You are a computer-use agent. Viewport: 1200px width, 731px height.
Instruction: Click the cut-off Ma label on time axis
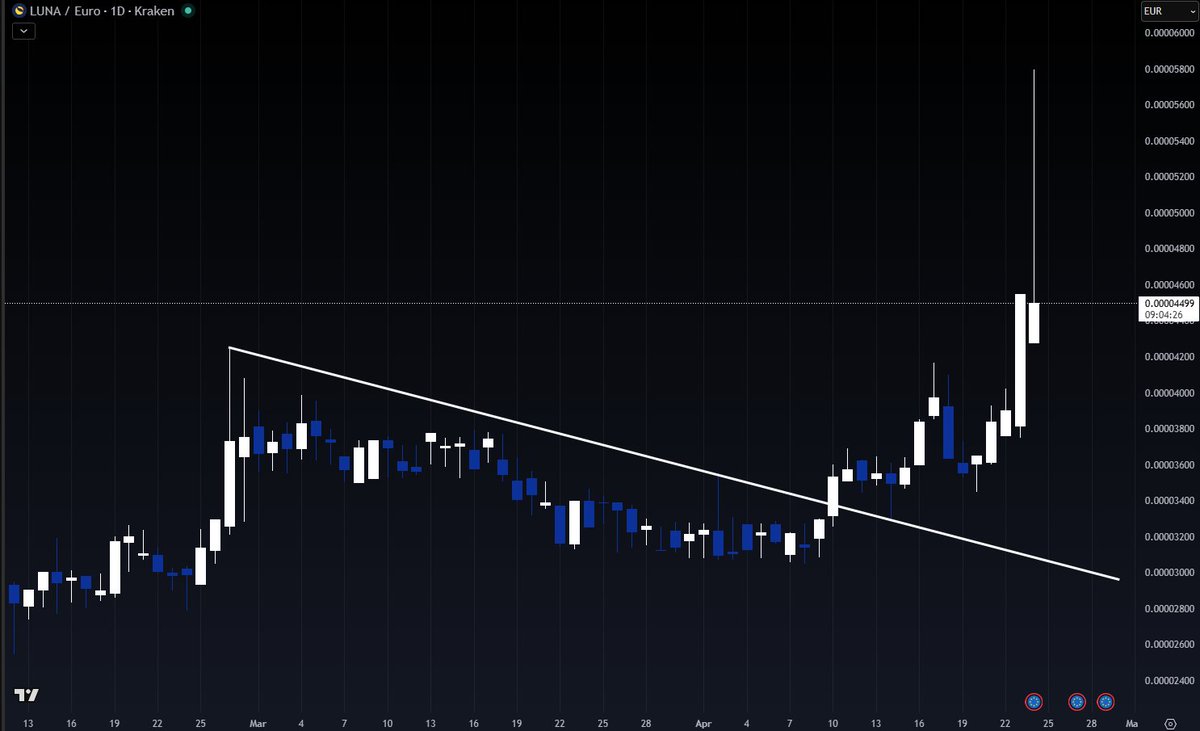pos(1131,722)
